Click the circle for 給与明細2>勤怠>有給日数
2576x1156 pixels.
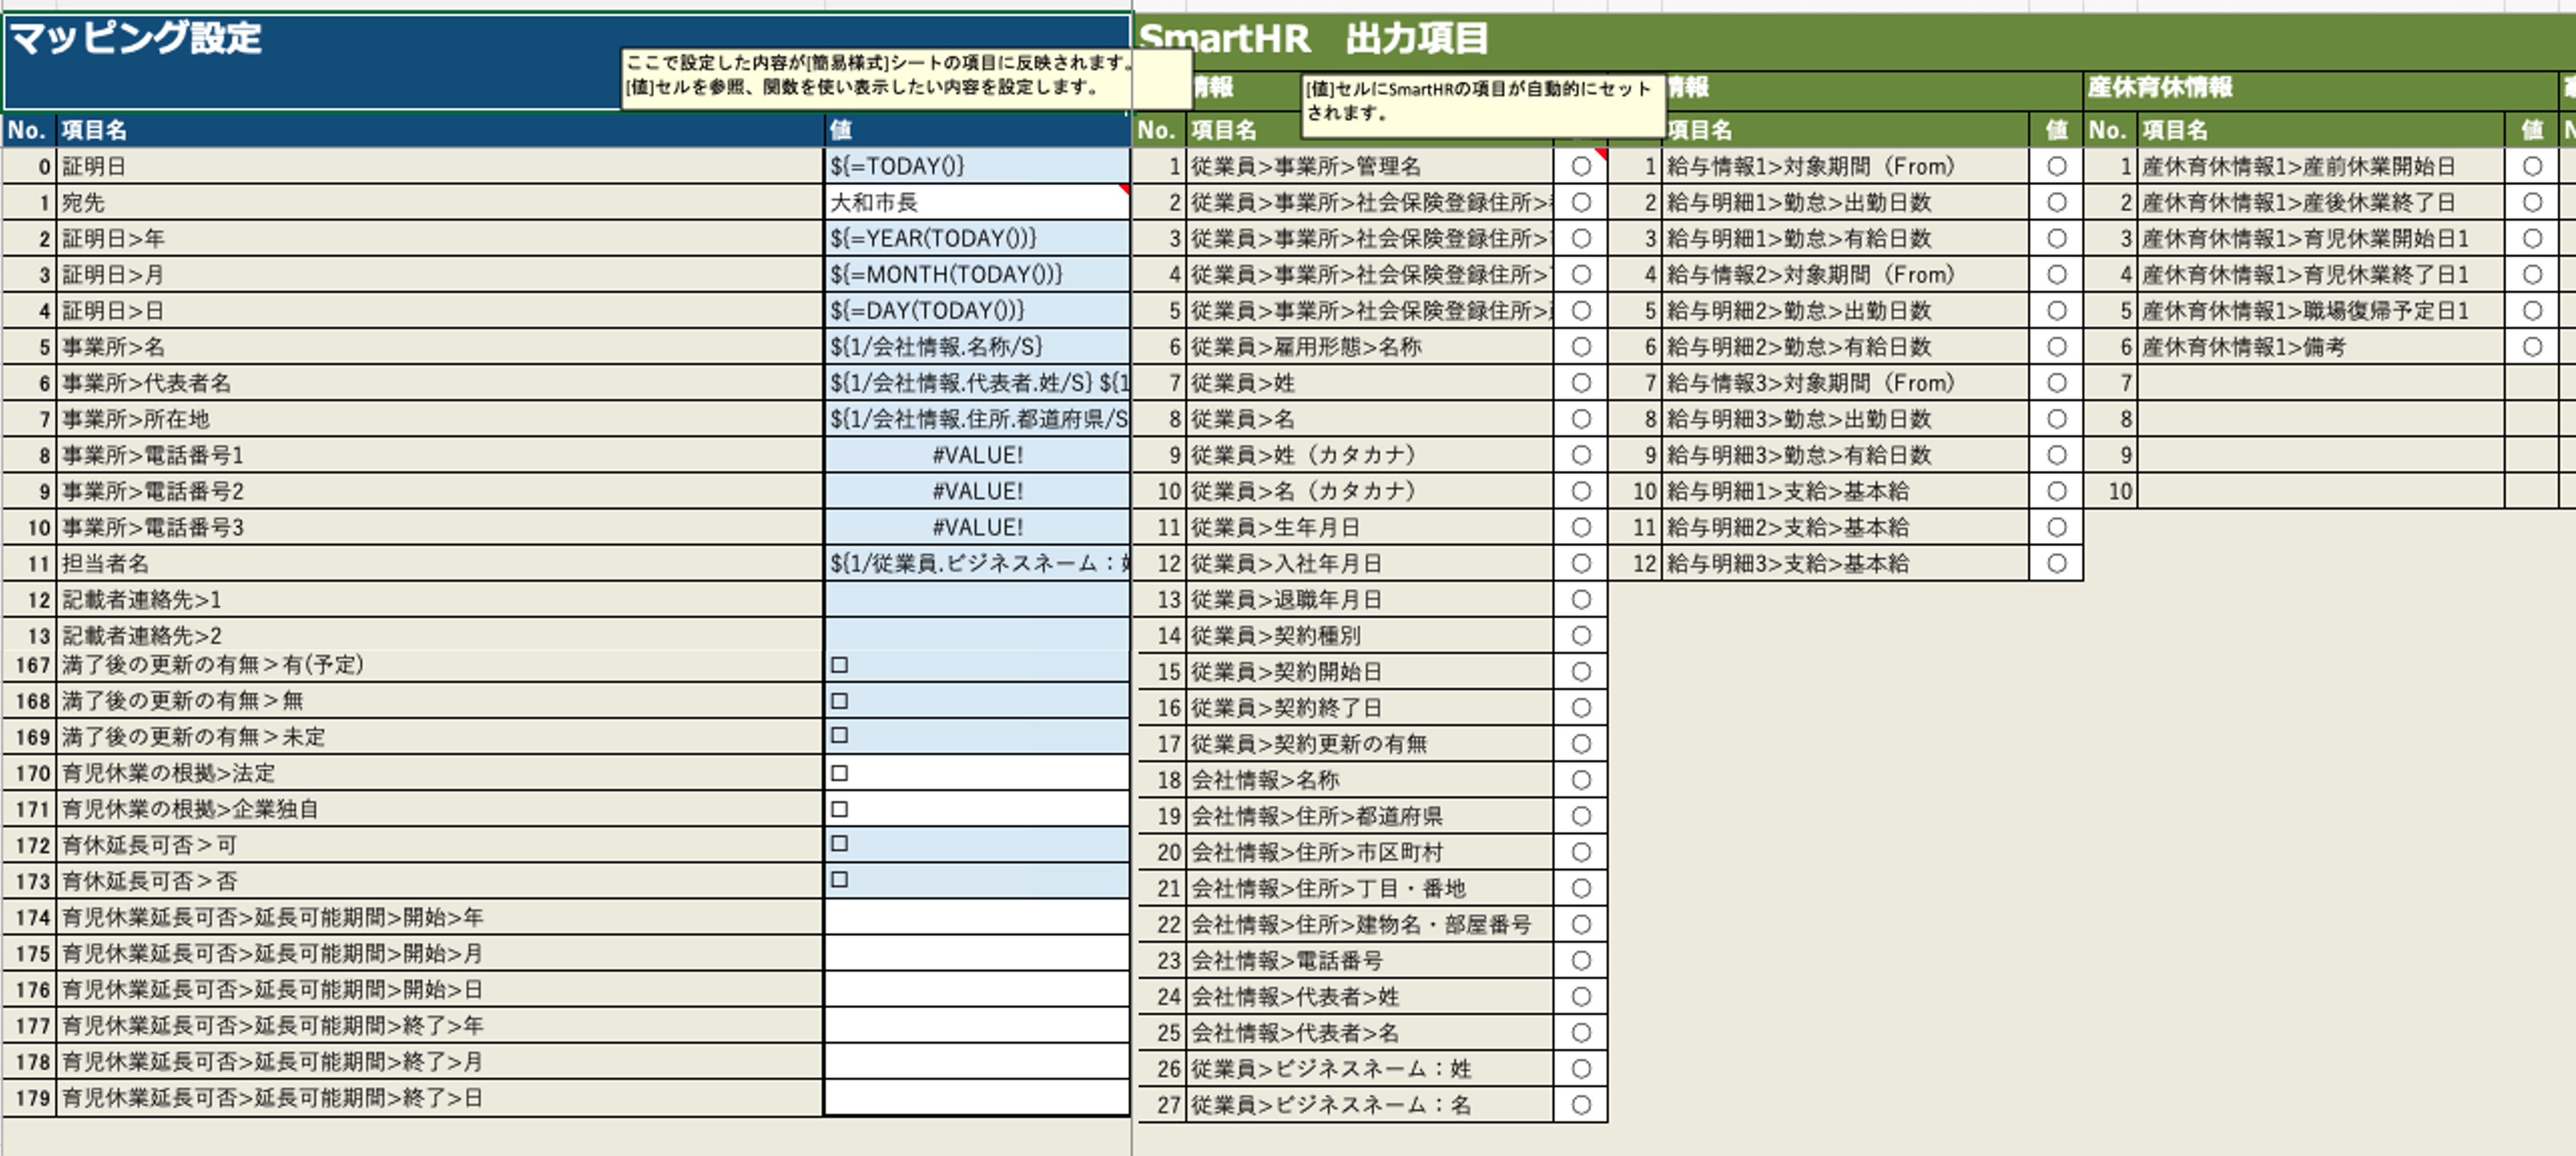pos(2057,346)
